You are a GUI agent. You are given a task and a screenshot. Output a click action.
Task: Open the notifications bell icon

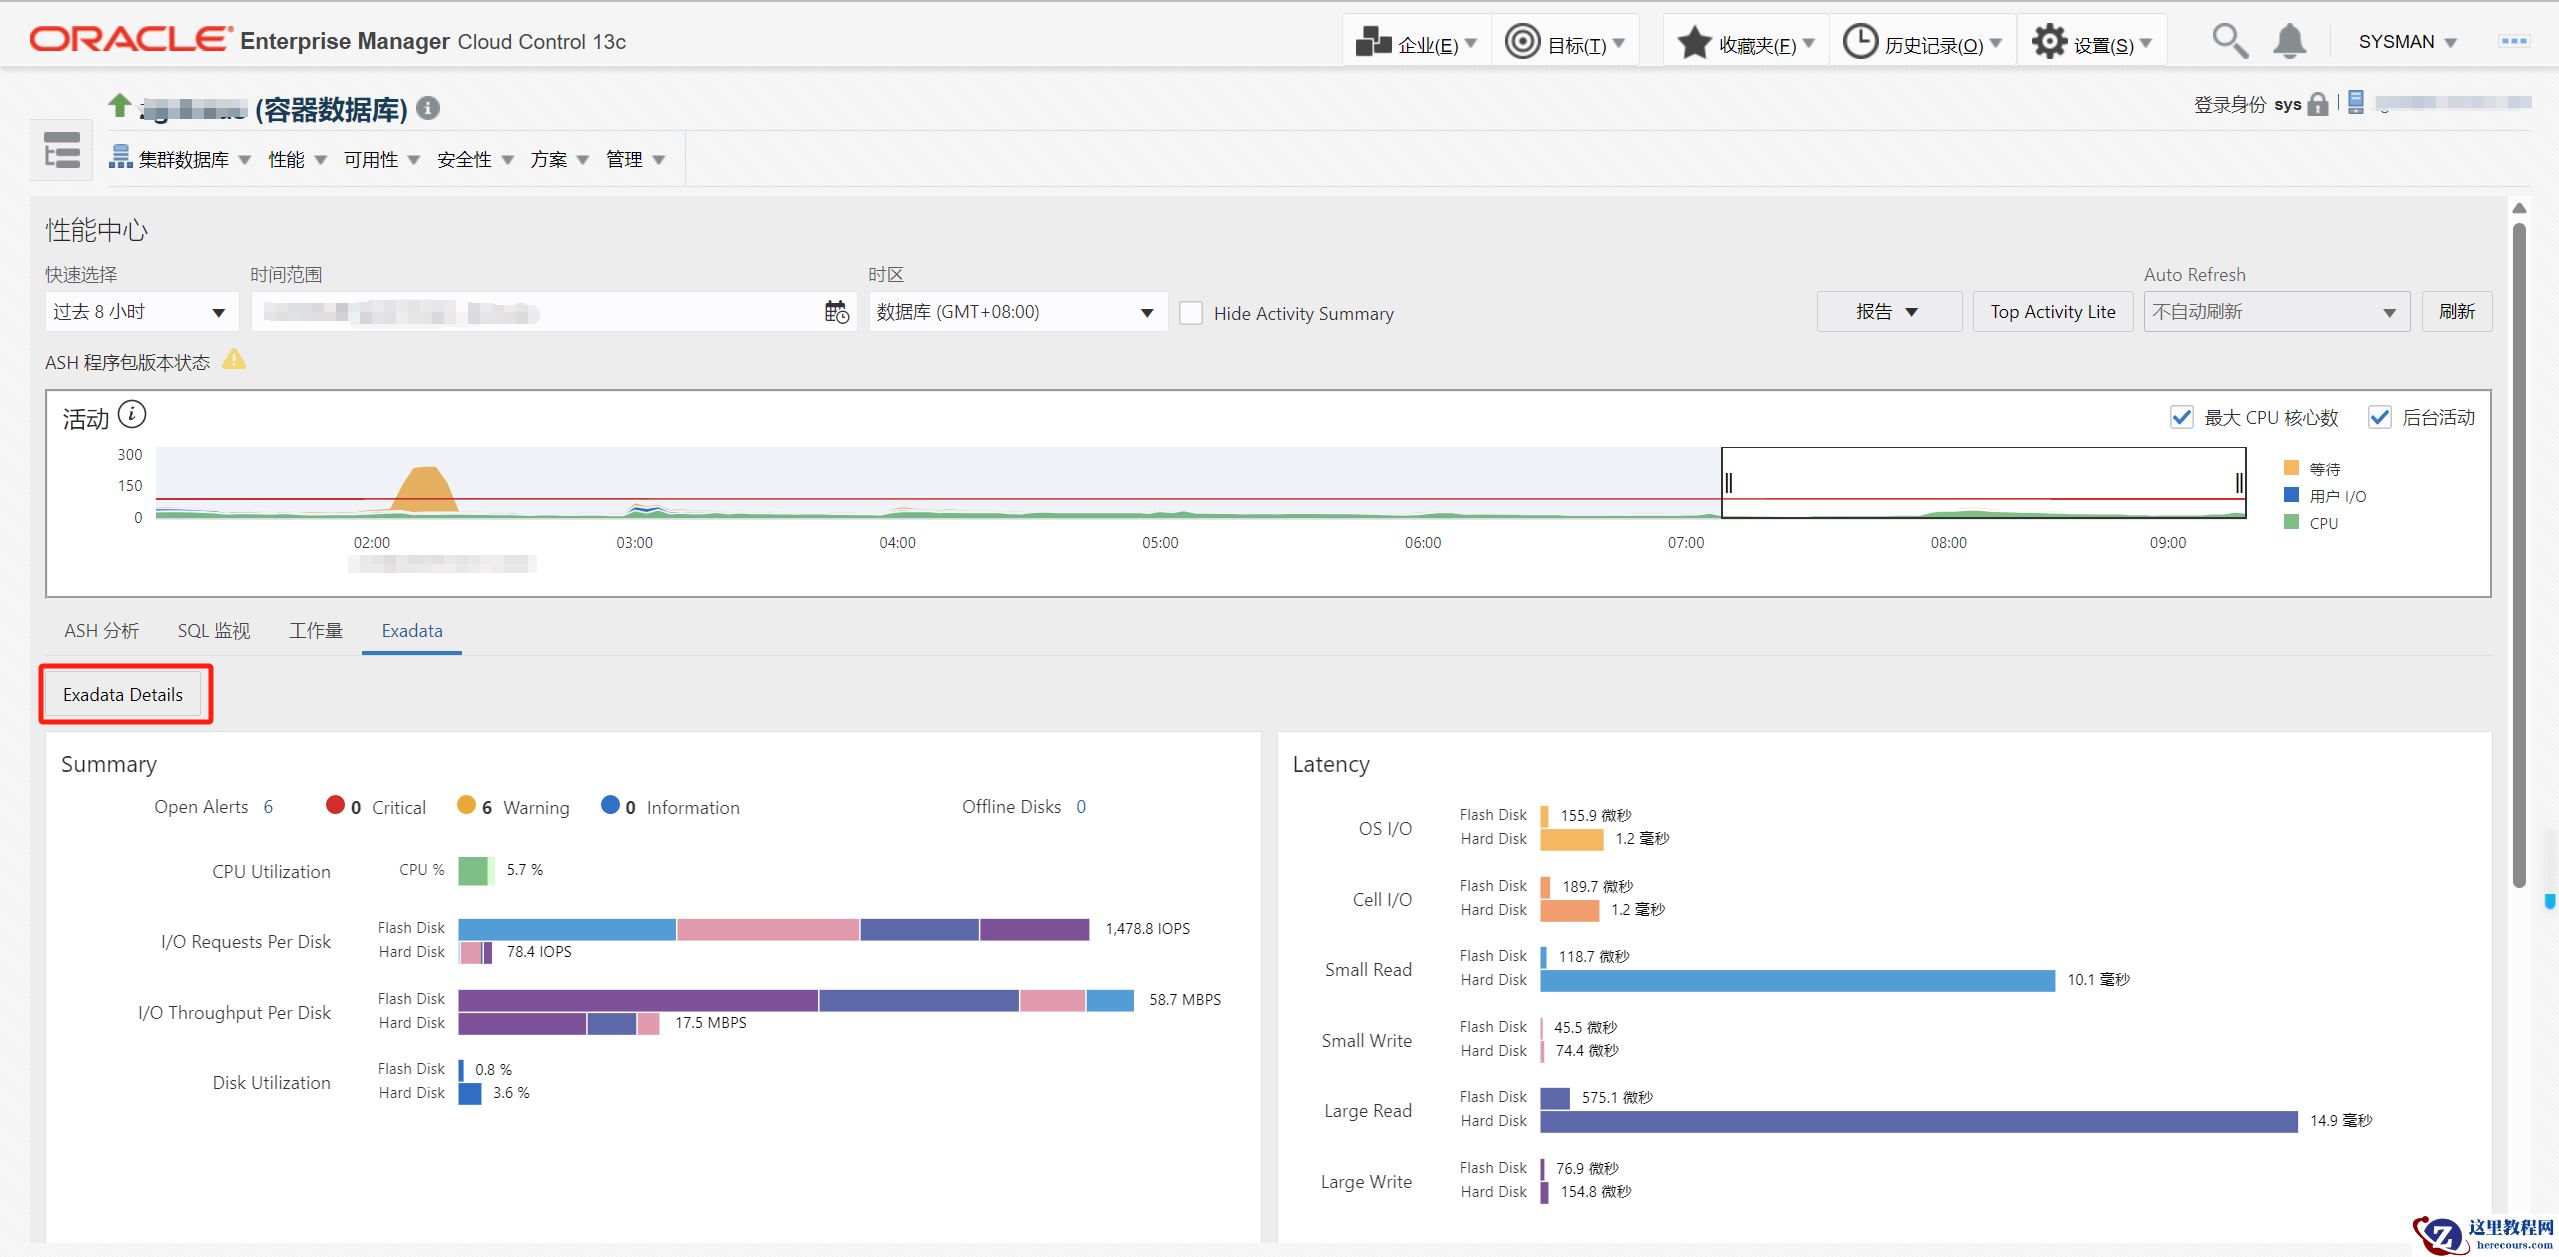[2289, 42]
